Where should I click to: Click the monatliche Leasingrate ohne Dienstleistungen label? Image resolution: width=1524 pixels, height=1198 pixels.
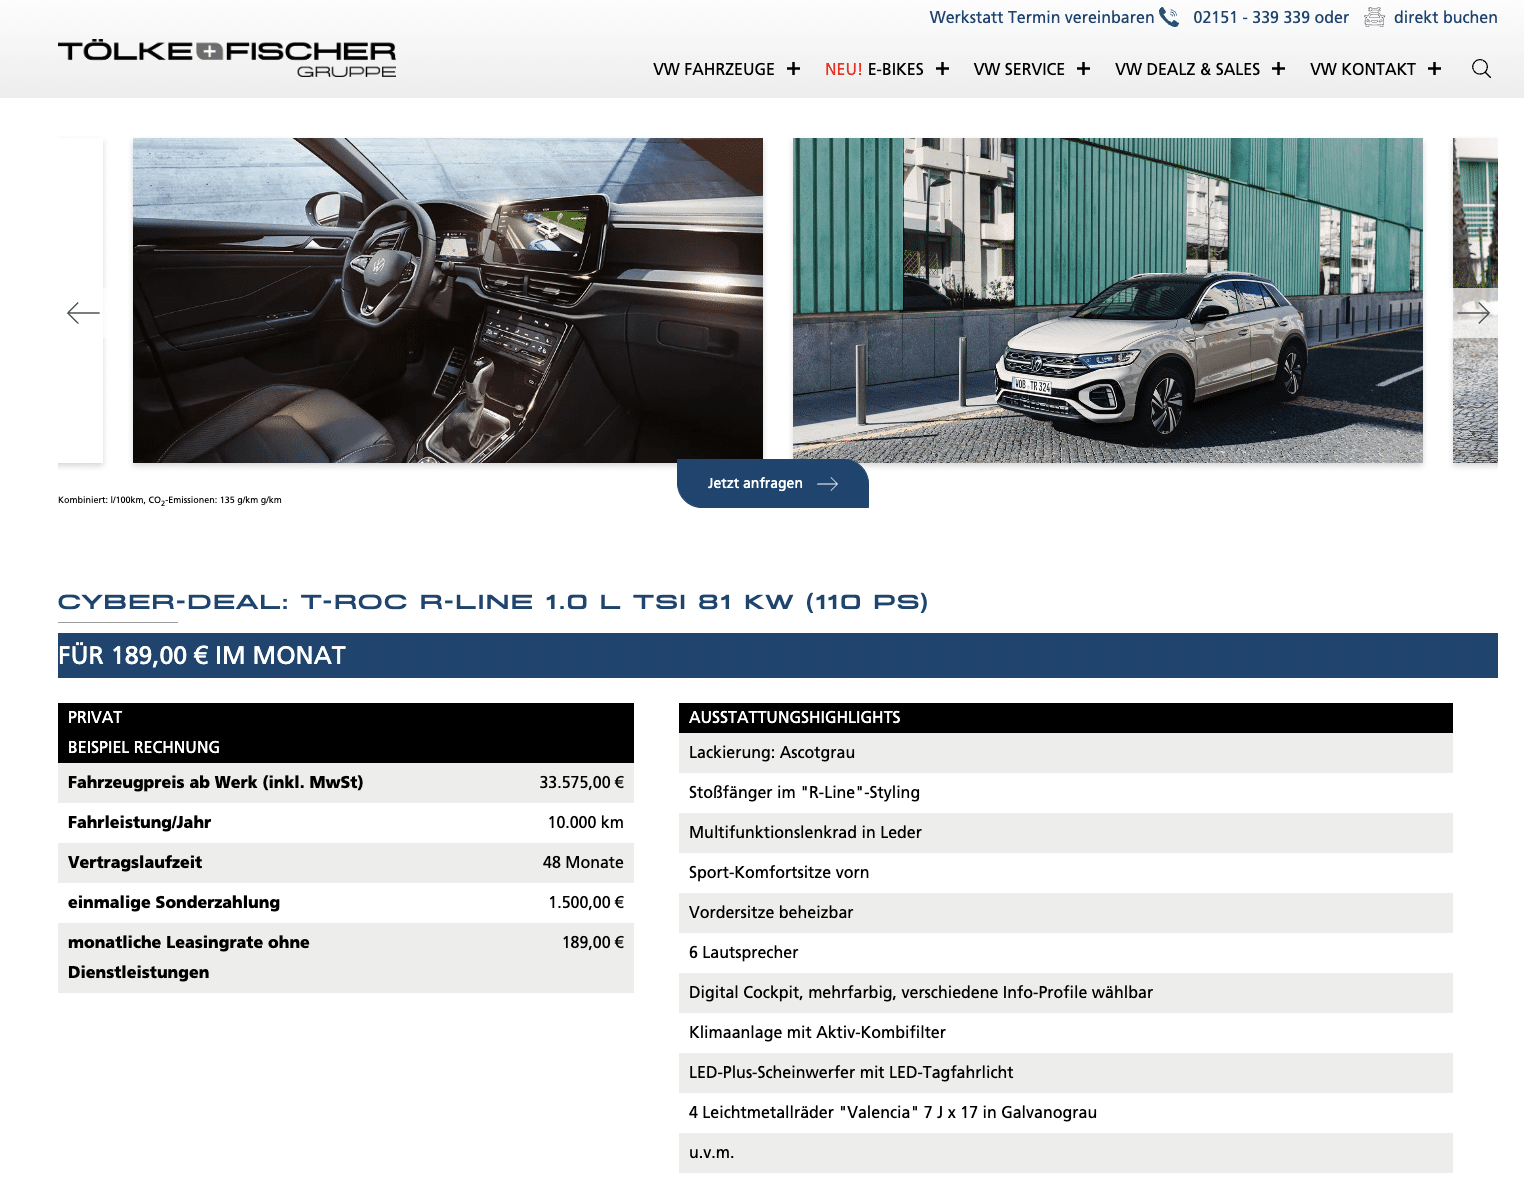click(189, 957)
